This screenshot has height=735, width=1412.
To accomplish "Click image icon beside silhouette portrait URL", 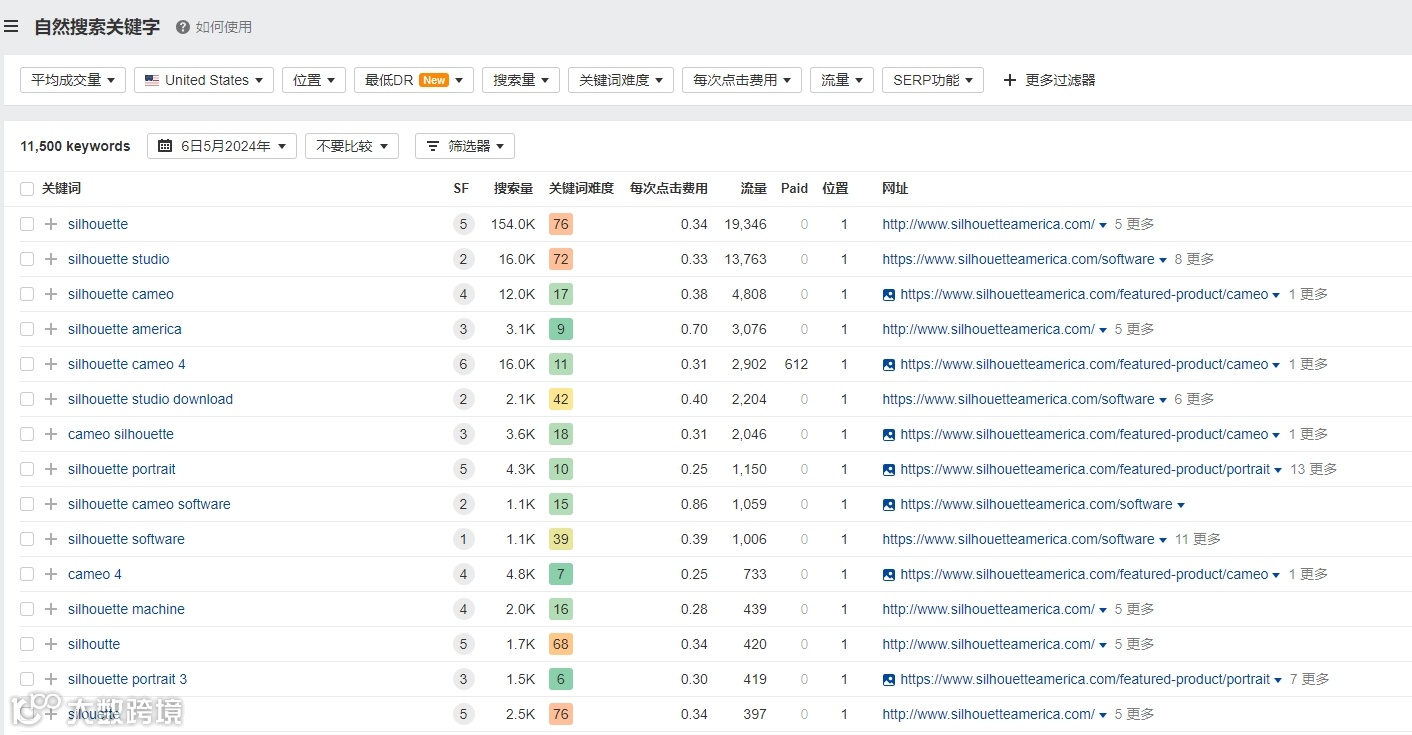I will click(x=889, y=469).
